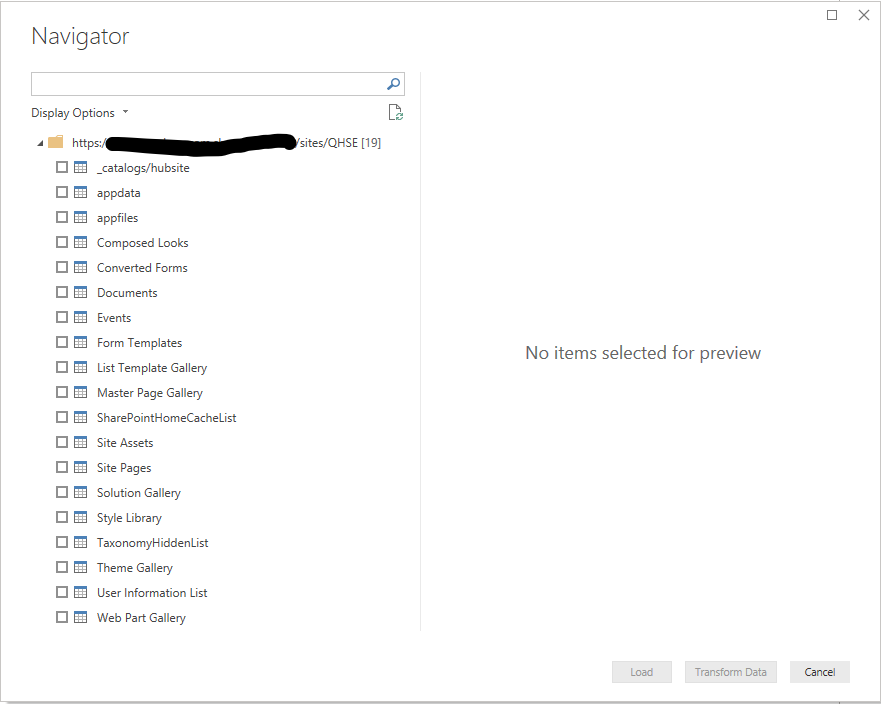Click table icon beside Form Templates
Image resolution: width=881 pixels, height=704 pixels.
click(81, 342)
